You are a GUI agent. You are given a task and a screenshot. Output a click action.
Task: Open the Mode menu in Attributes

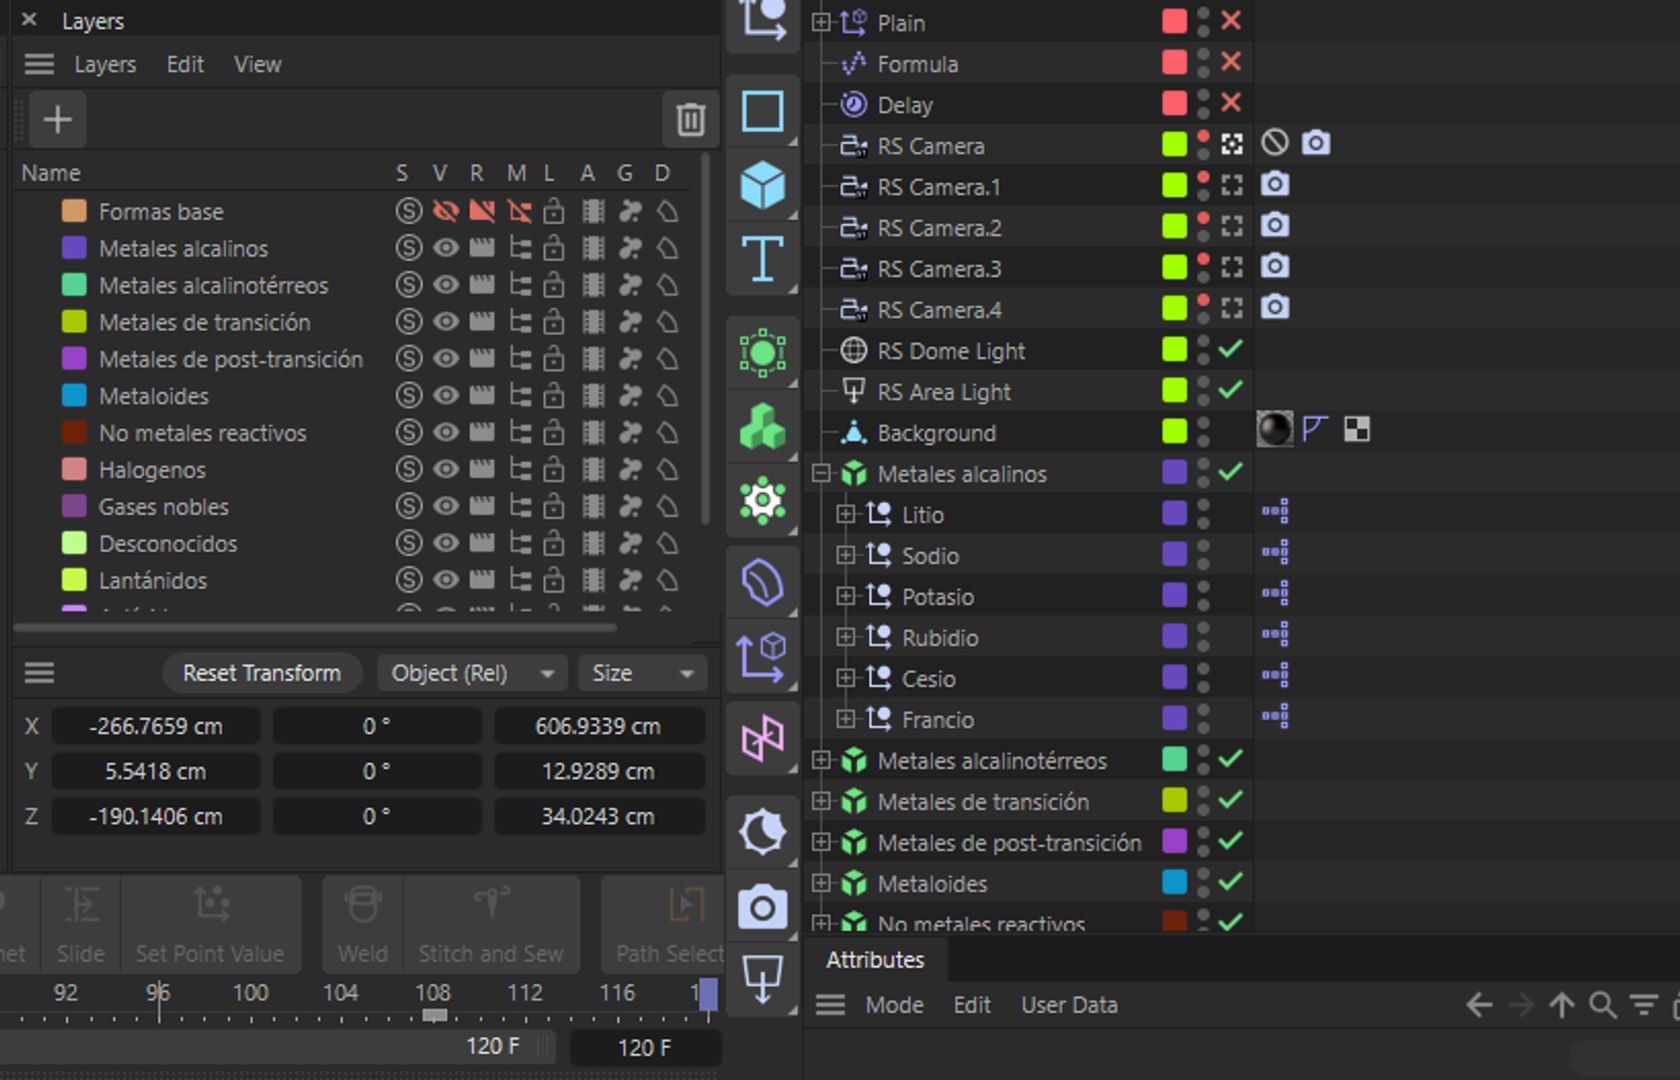pos(894,1005)
